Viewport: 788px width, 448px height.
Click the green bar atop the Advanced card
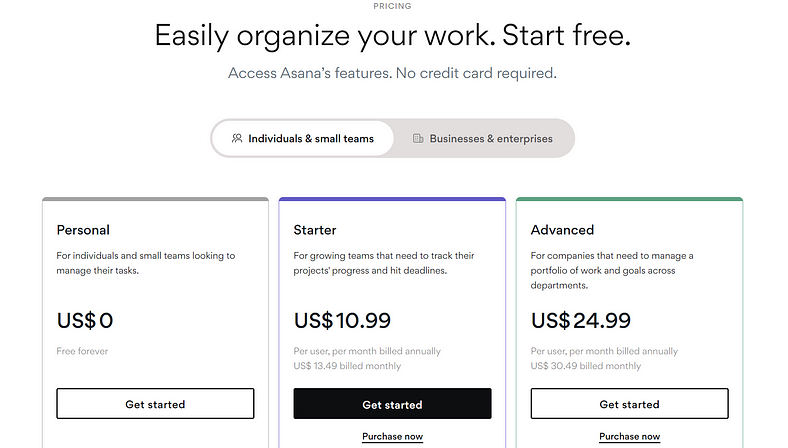(629, 199)
